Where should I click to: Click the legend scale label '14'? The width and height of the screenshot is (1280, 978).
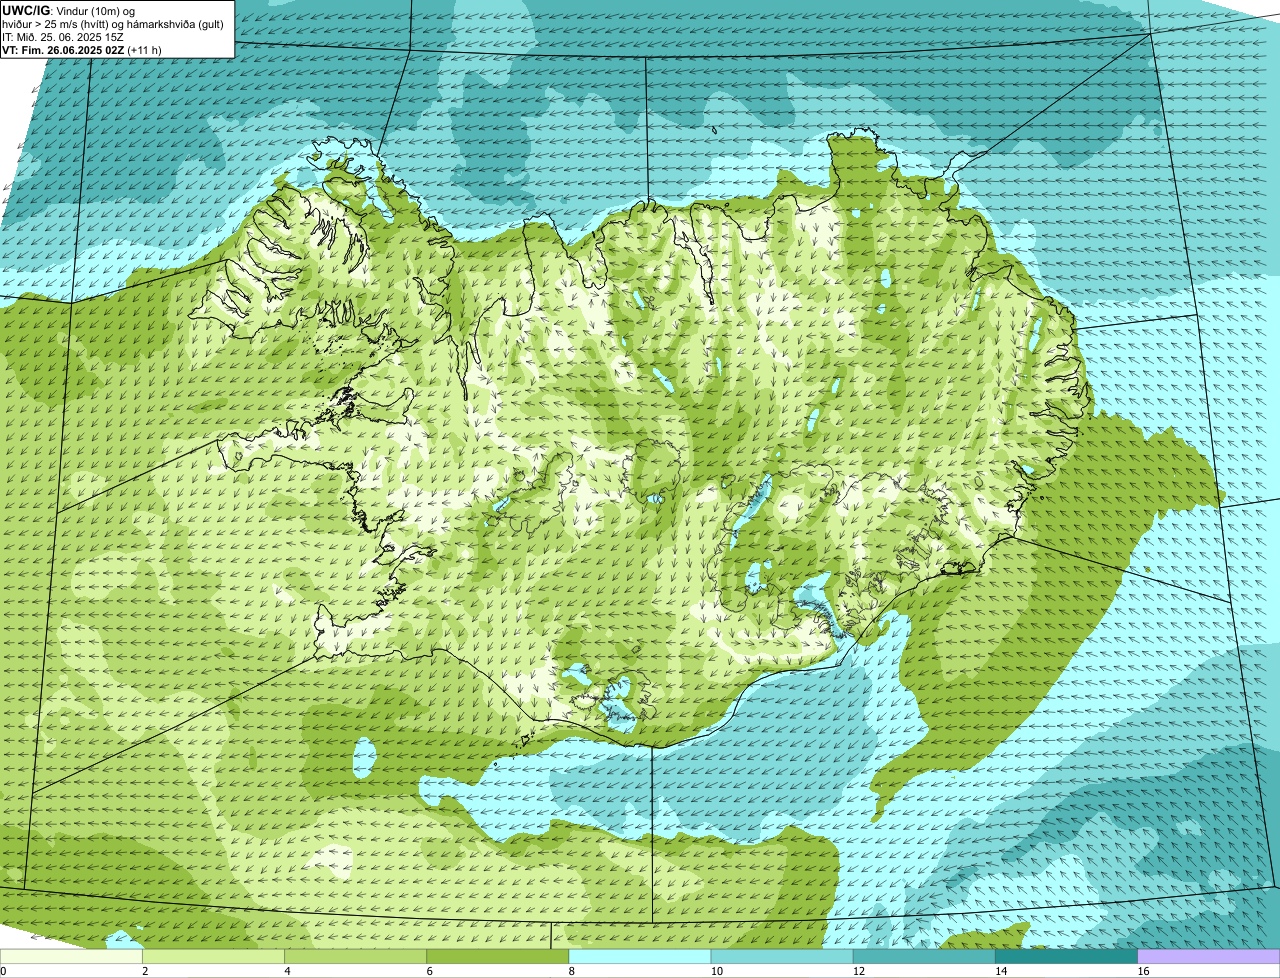pyautogui.click(x=1001, y=971)
